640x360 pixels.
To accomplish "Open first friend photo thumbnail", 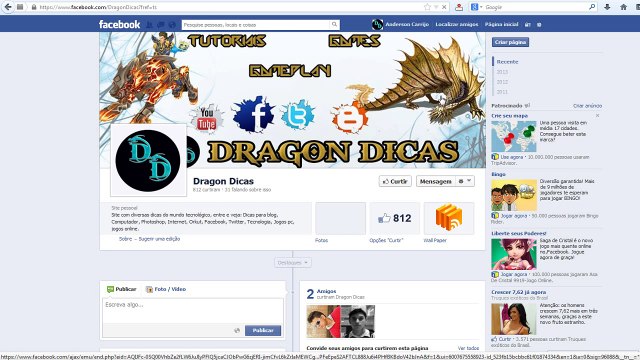I will (323, 321).
